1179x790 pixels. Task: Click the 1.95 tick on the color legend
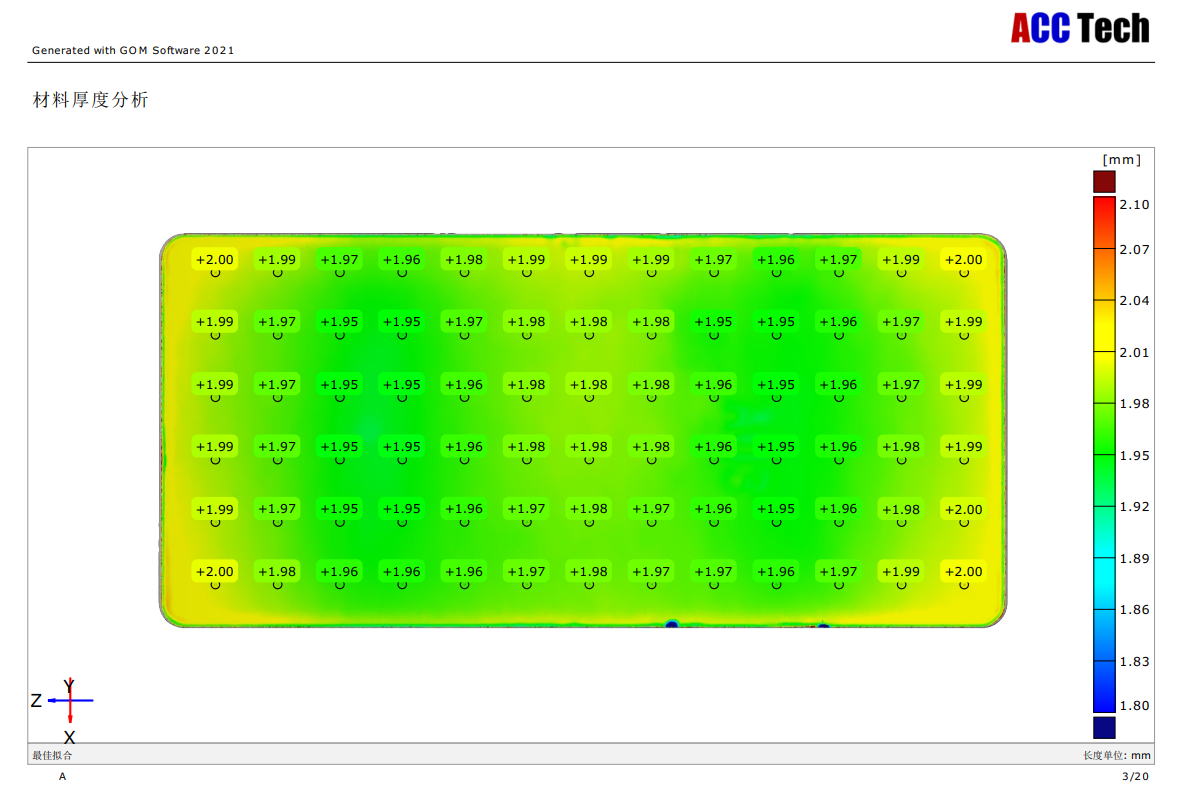[x=1134, y=455]
